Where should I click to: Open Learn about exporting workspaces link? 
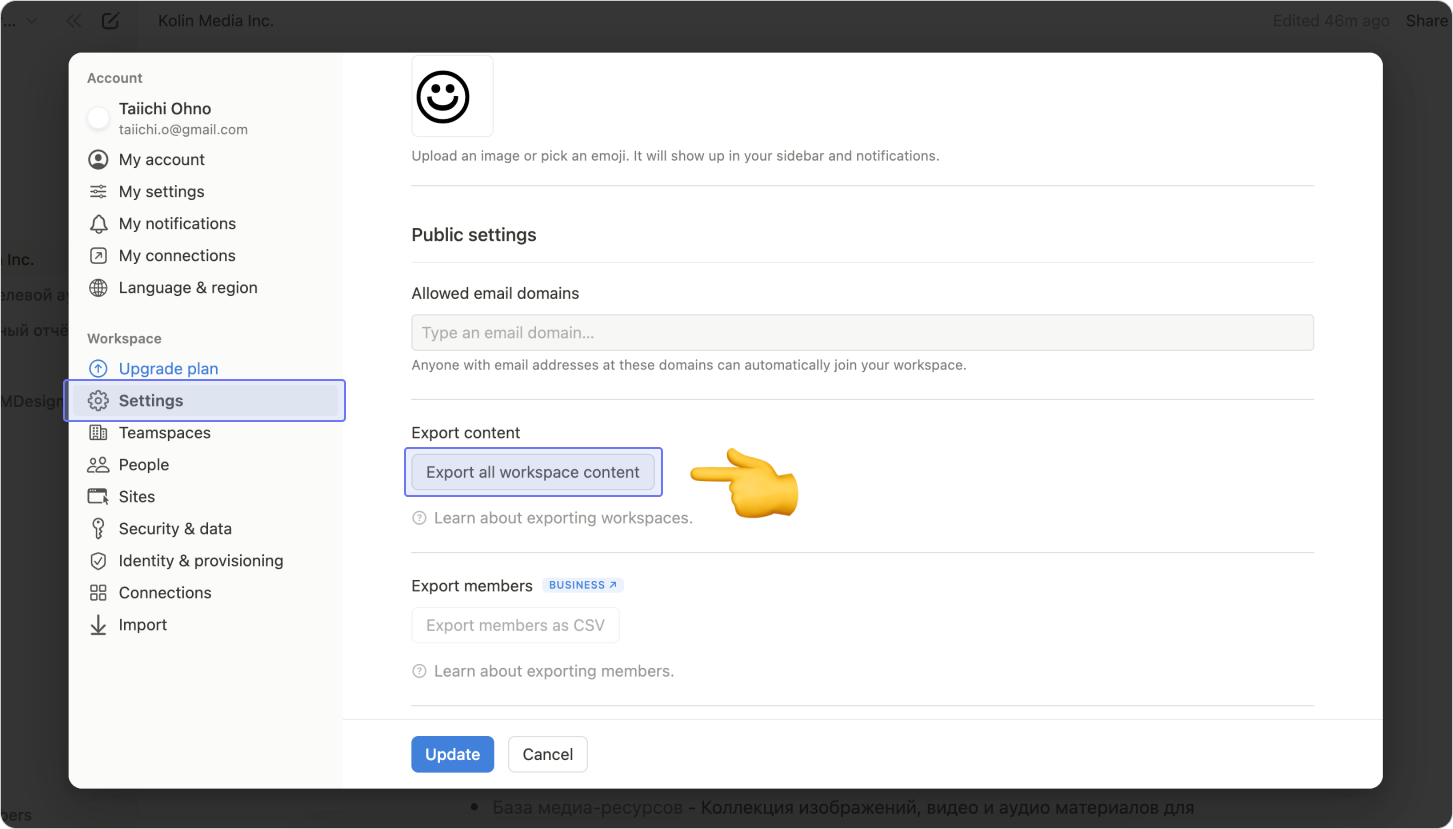[x=562, y=518]
